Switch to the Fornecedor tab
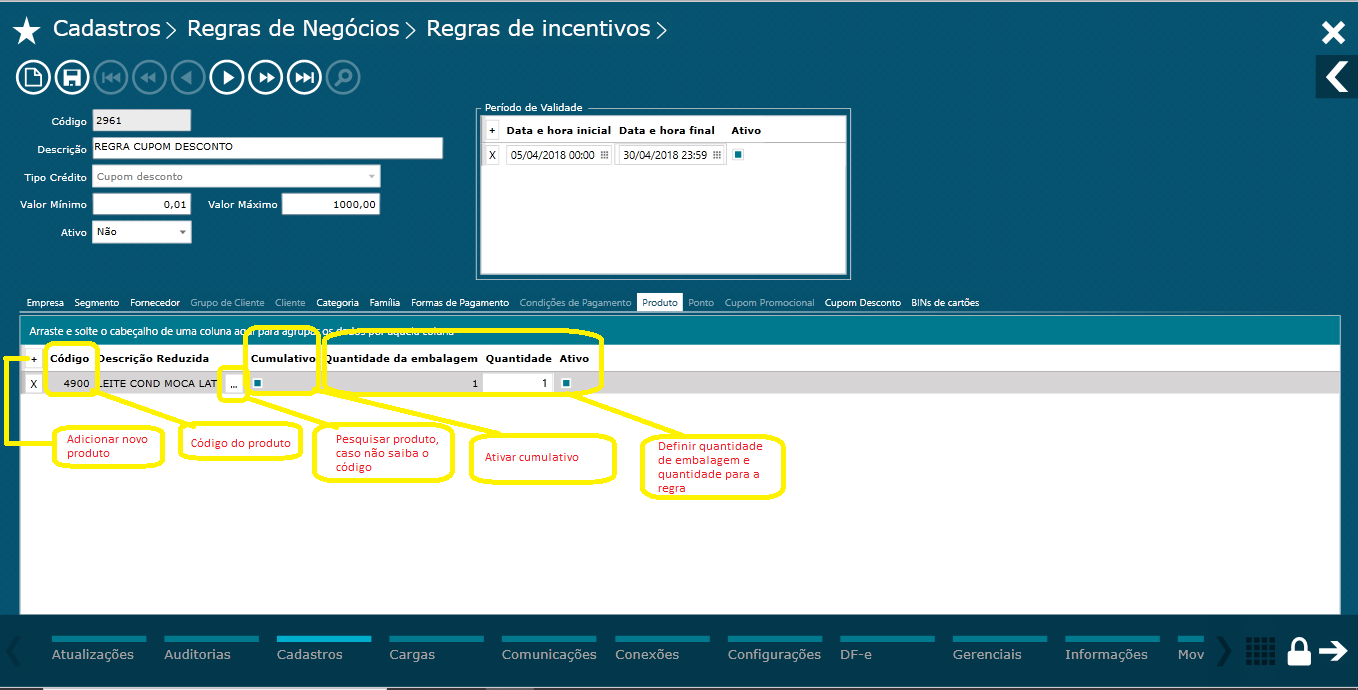The height and width of the screenshot is (690, 1358). coord(155,302)
